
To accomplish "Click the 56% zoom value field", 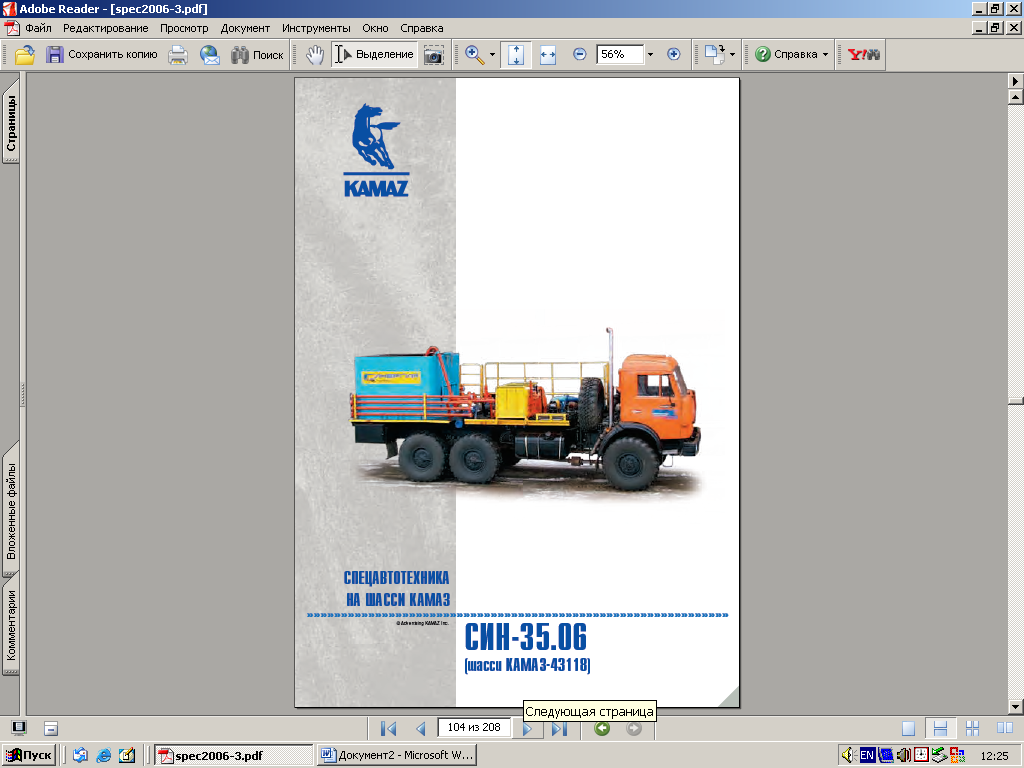I will coord(619,54).
